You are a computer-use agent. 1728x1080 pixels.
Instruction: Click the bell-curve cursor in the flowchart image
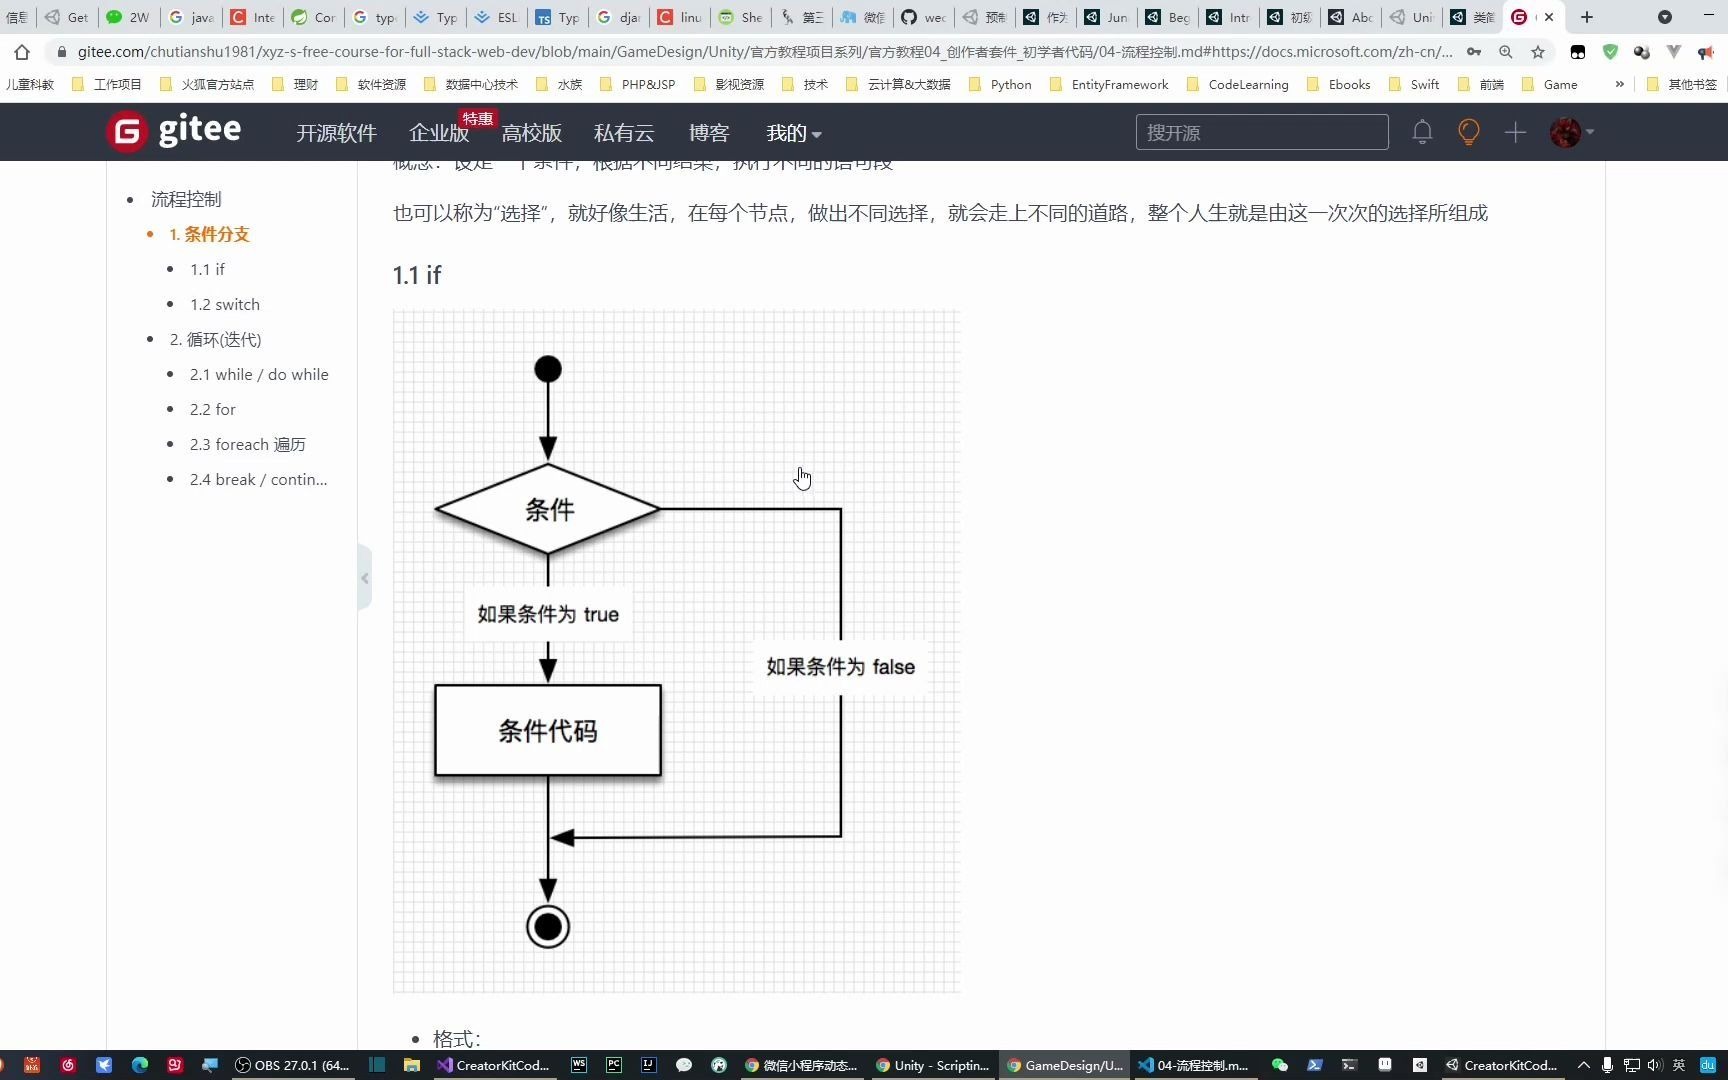tap(802, 477)
